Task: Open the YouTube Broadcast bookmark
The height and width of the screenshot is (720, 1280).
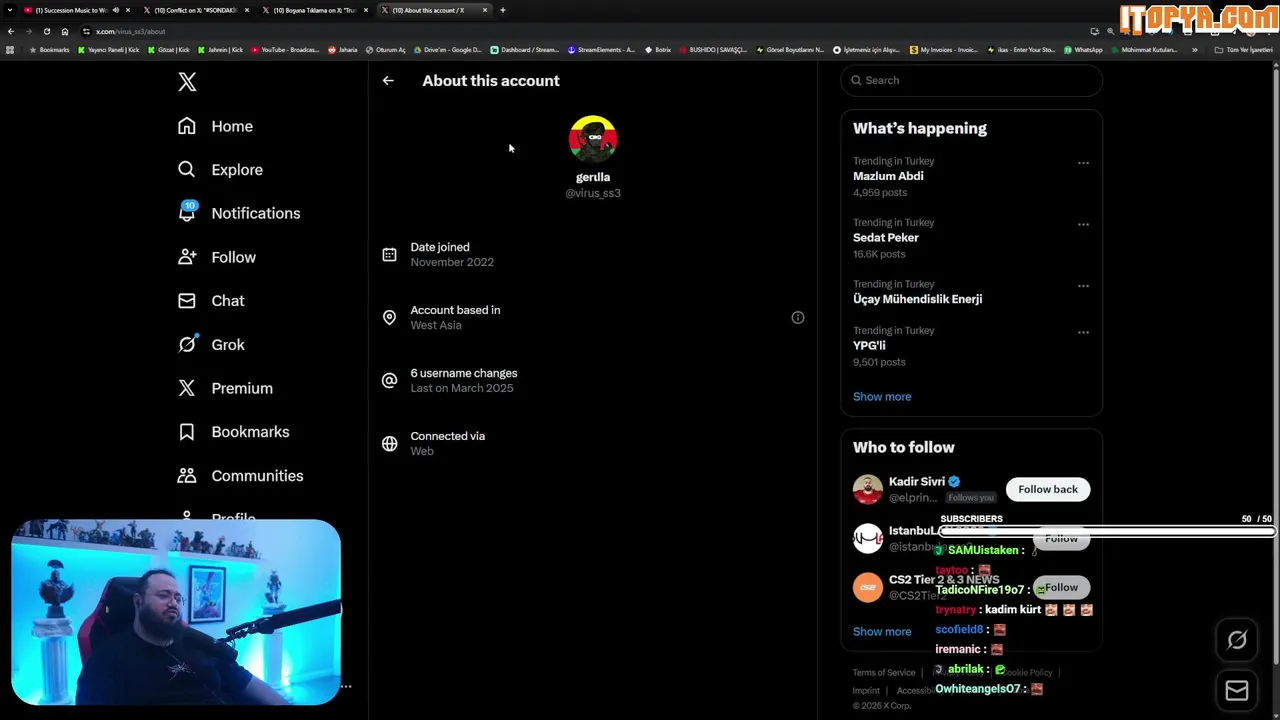Action: click(285, 50)
